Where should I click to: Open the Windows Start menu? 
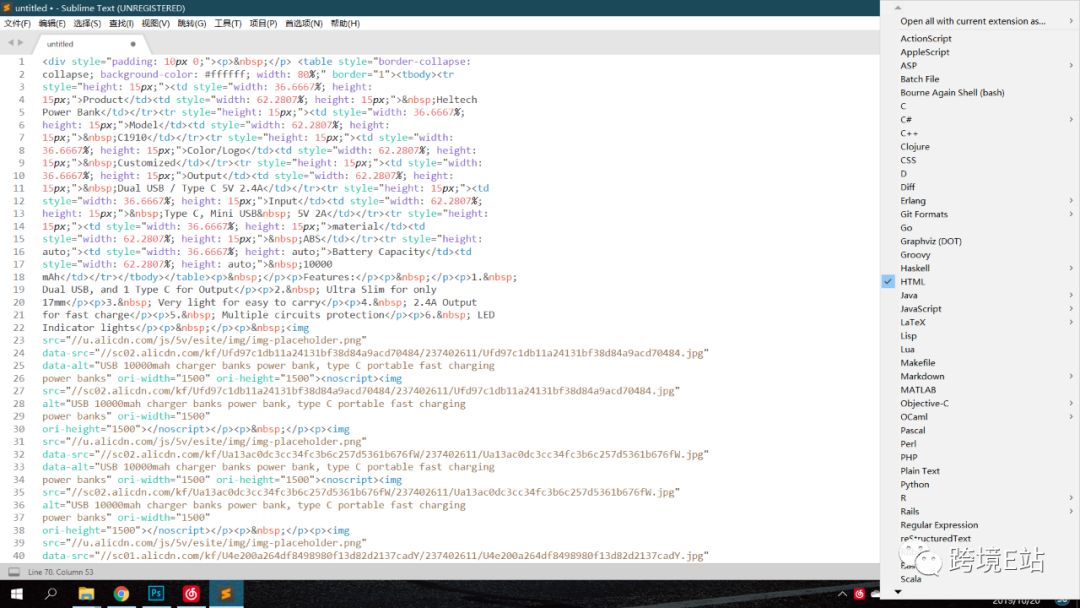17,594
